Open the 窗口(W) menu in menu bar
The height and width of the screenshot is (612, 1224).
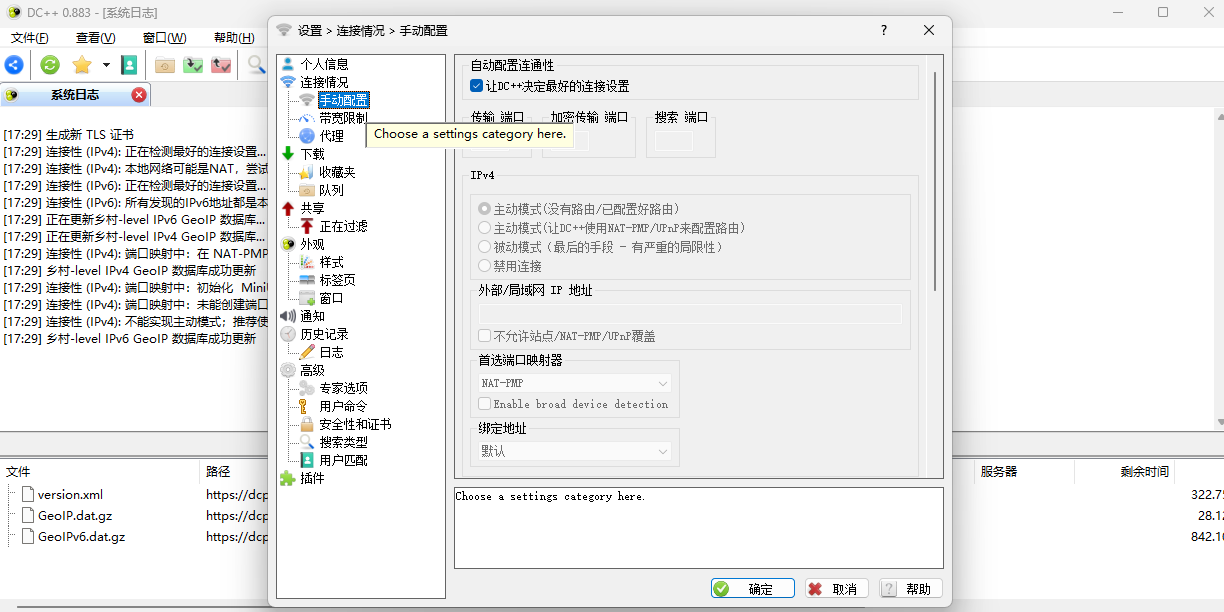coord(164,38)
